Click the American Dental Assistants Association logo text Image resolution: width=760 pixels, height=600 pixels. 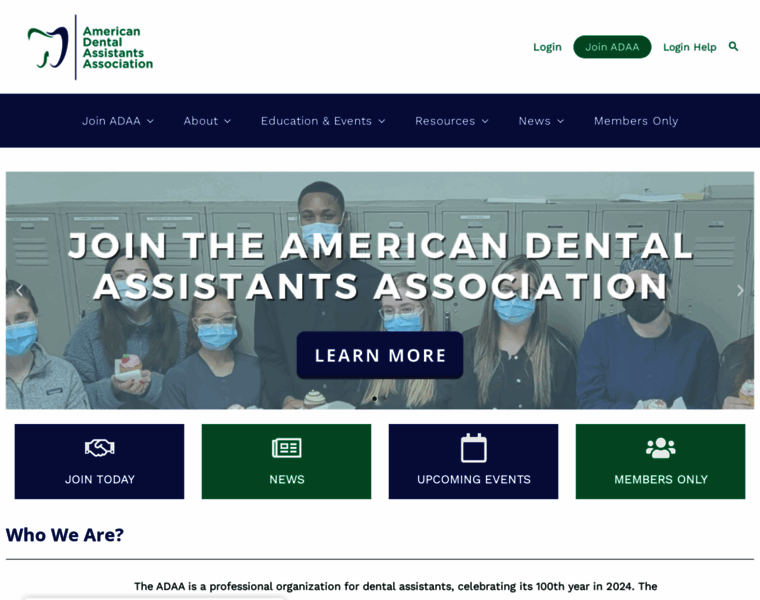click(118, 47)
